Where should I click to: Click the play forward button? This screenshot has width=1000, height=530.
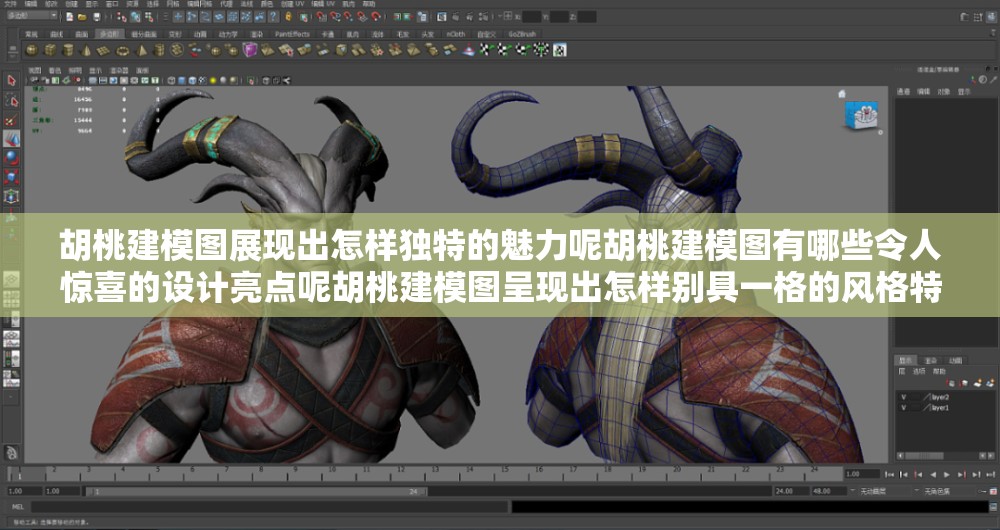coord(947,475)
